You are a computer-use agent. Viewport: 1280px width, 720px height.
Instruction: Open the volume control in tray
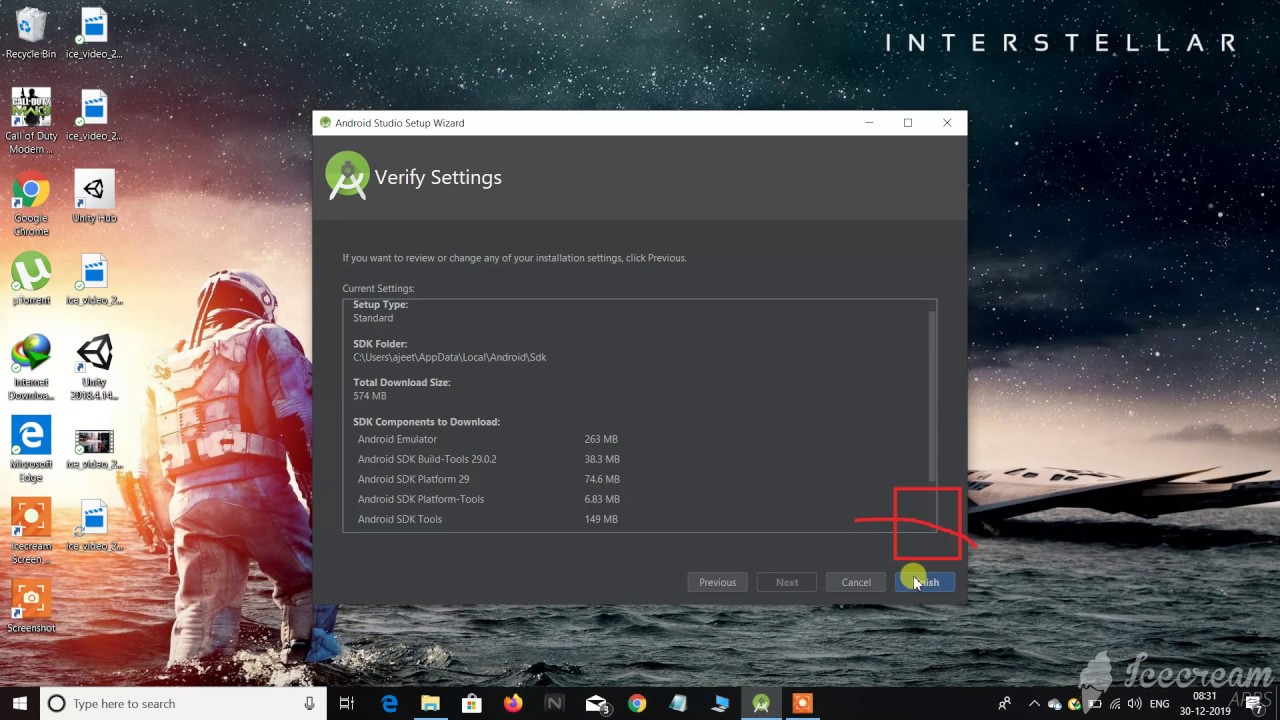click(x=1136, y=704)
